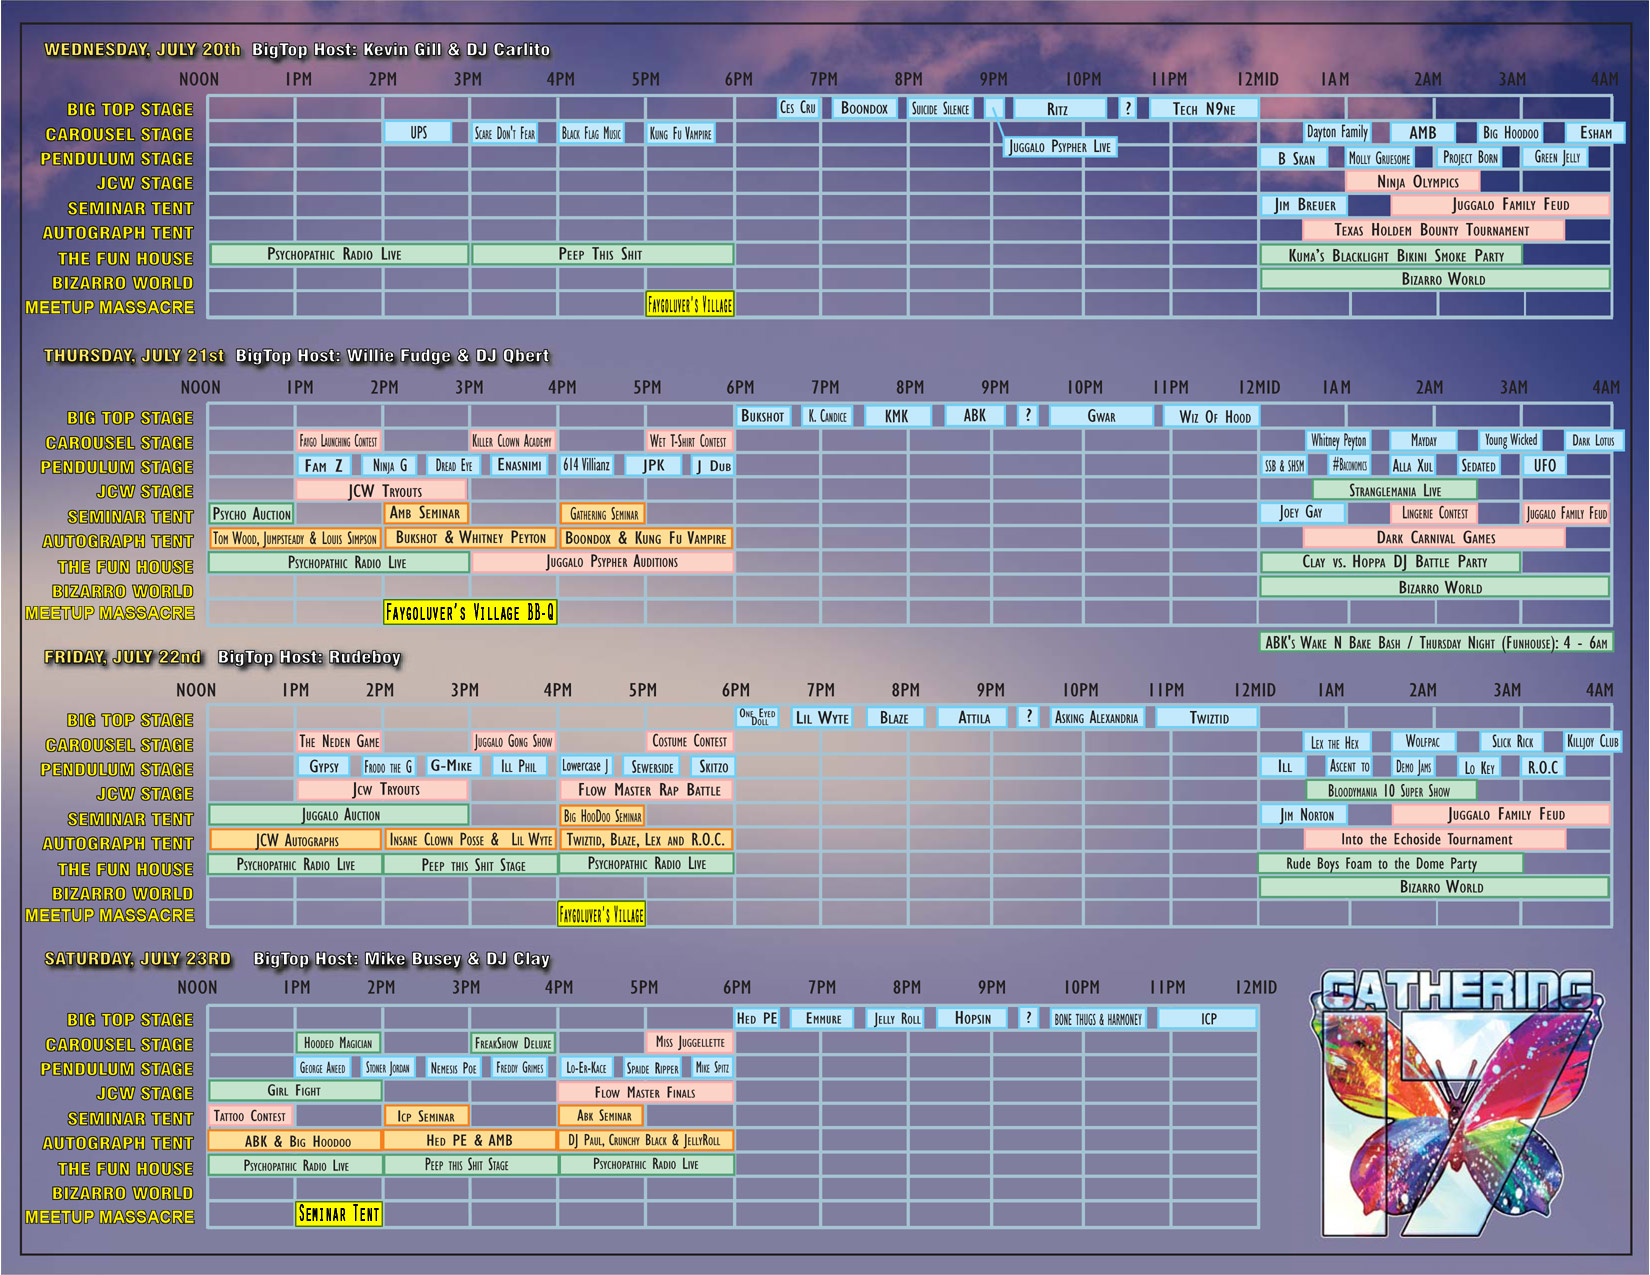Screen dimensions: 1650x1275
Task: Click The Neden Game block
Action: click(340, 741)
